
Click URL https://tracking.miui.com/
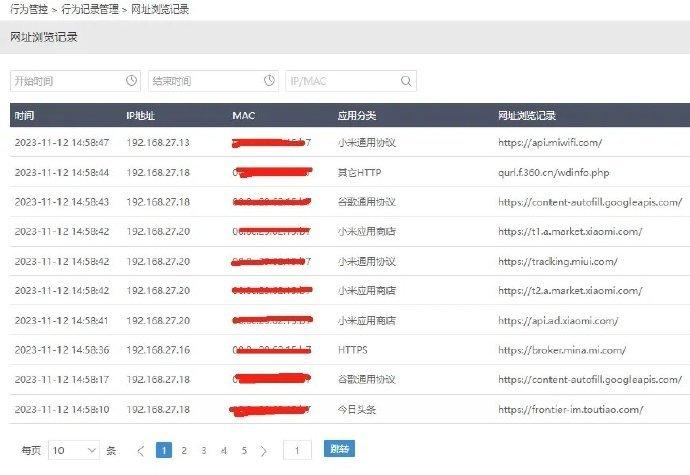pyautogui.click(x=558, y=261)
